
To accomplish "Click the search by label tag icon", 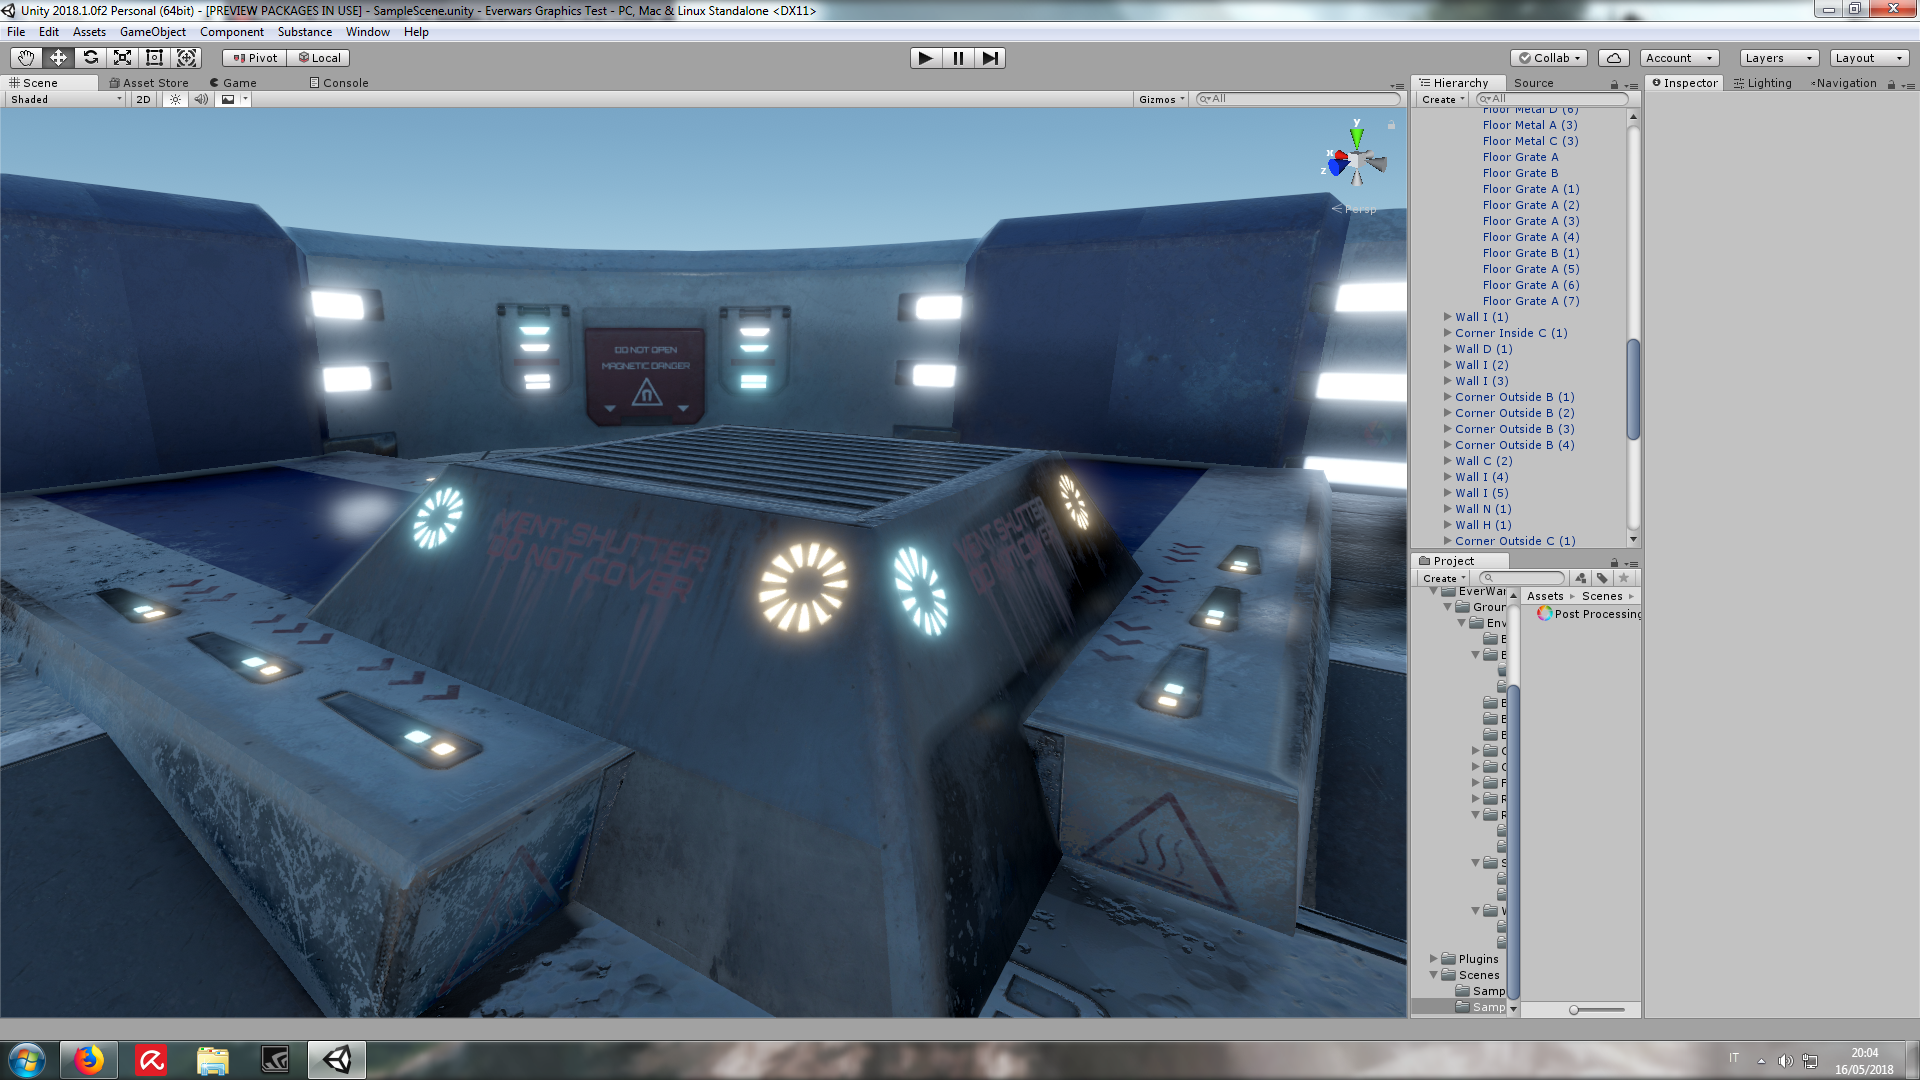I will coord(1602,578).
